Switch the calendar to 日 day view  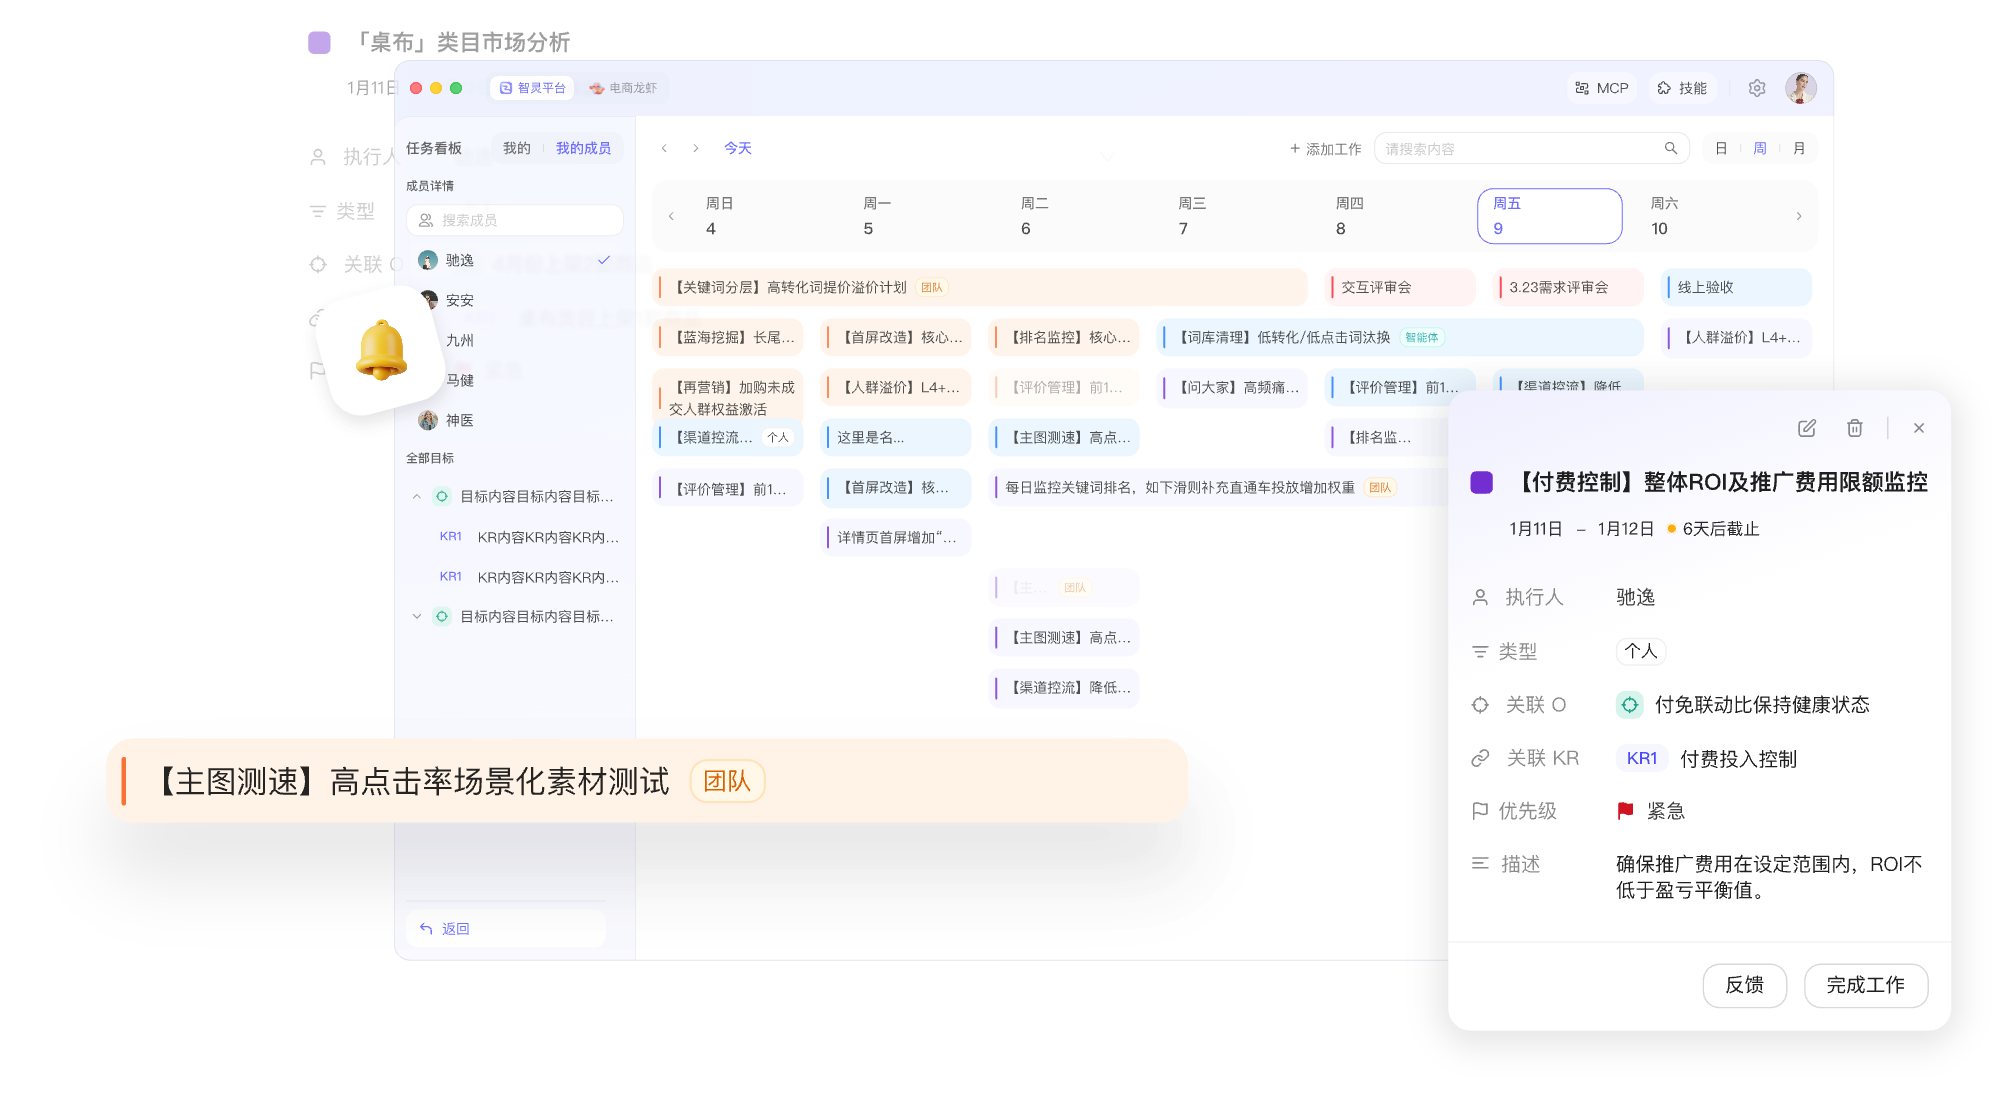tap(1720, 147)
